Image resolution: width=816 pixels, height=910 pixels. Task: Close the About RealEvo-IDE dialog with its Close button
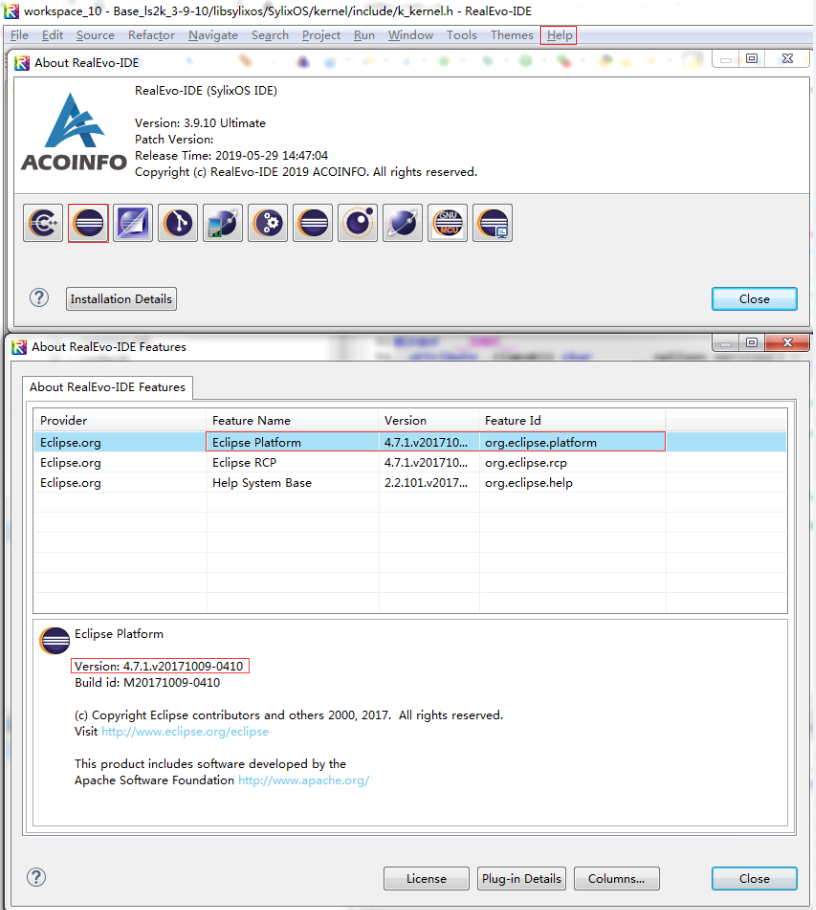754,299
